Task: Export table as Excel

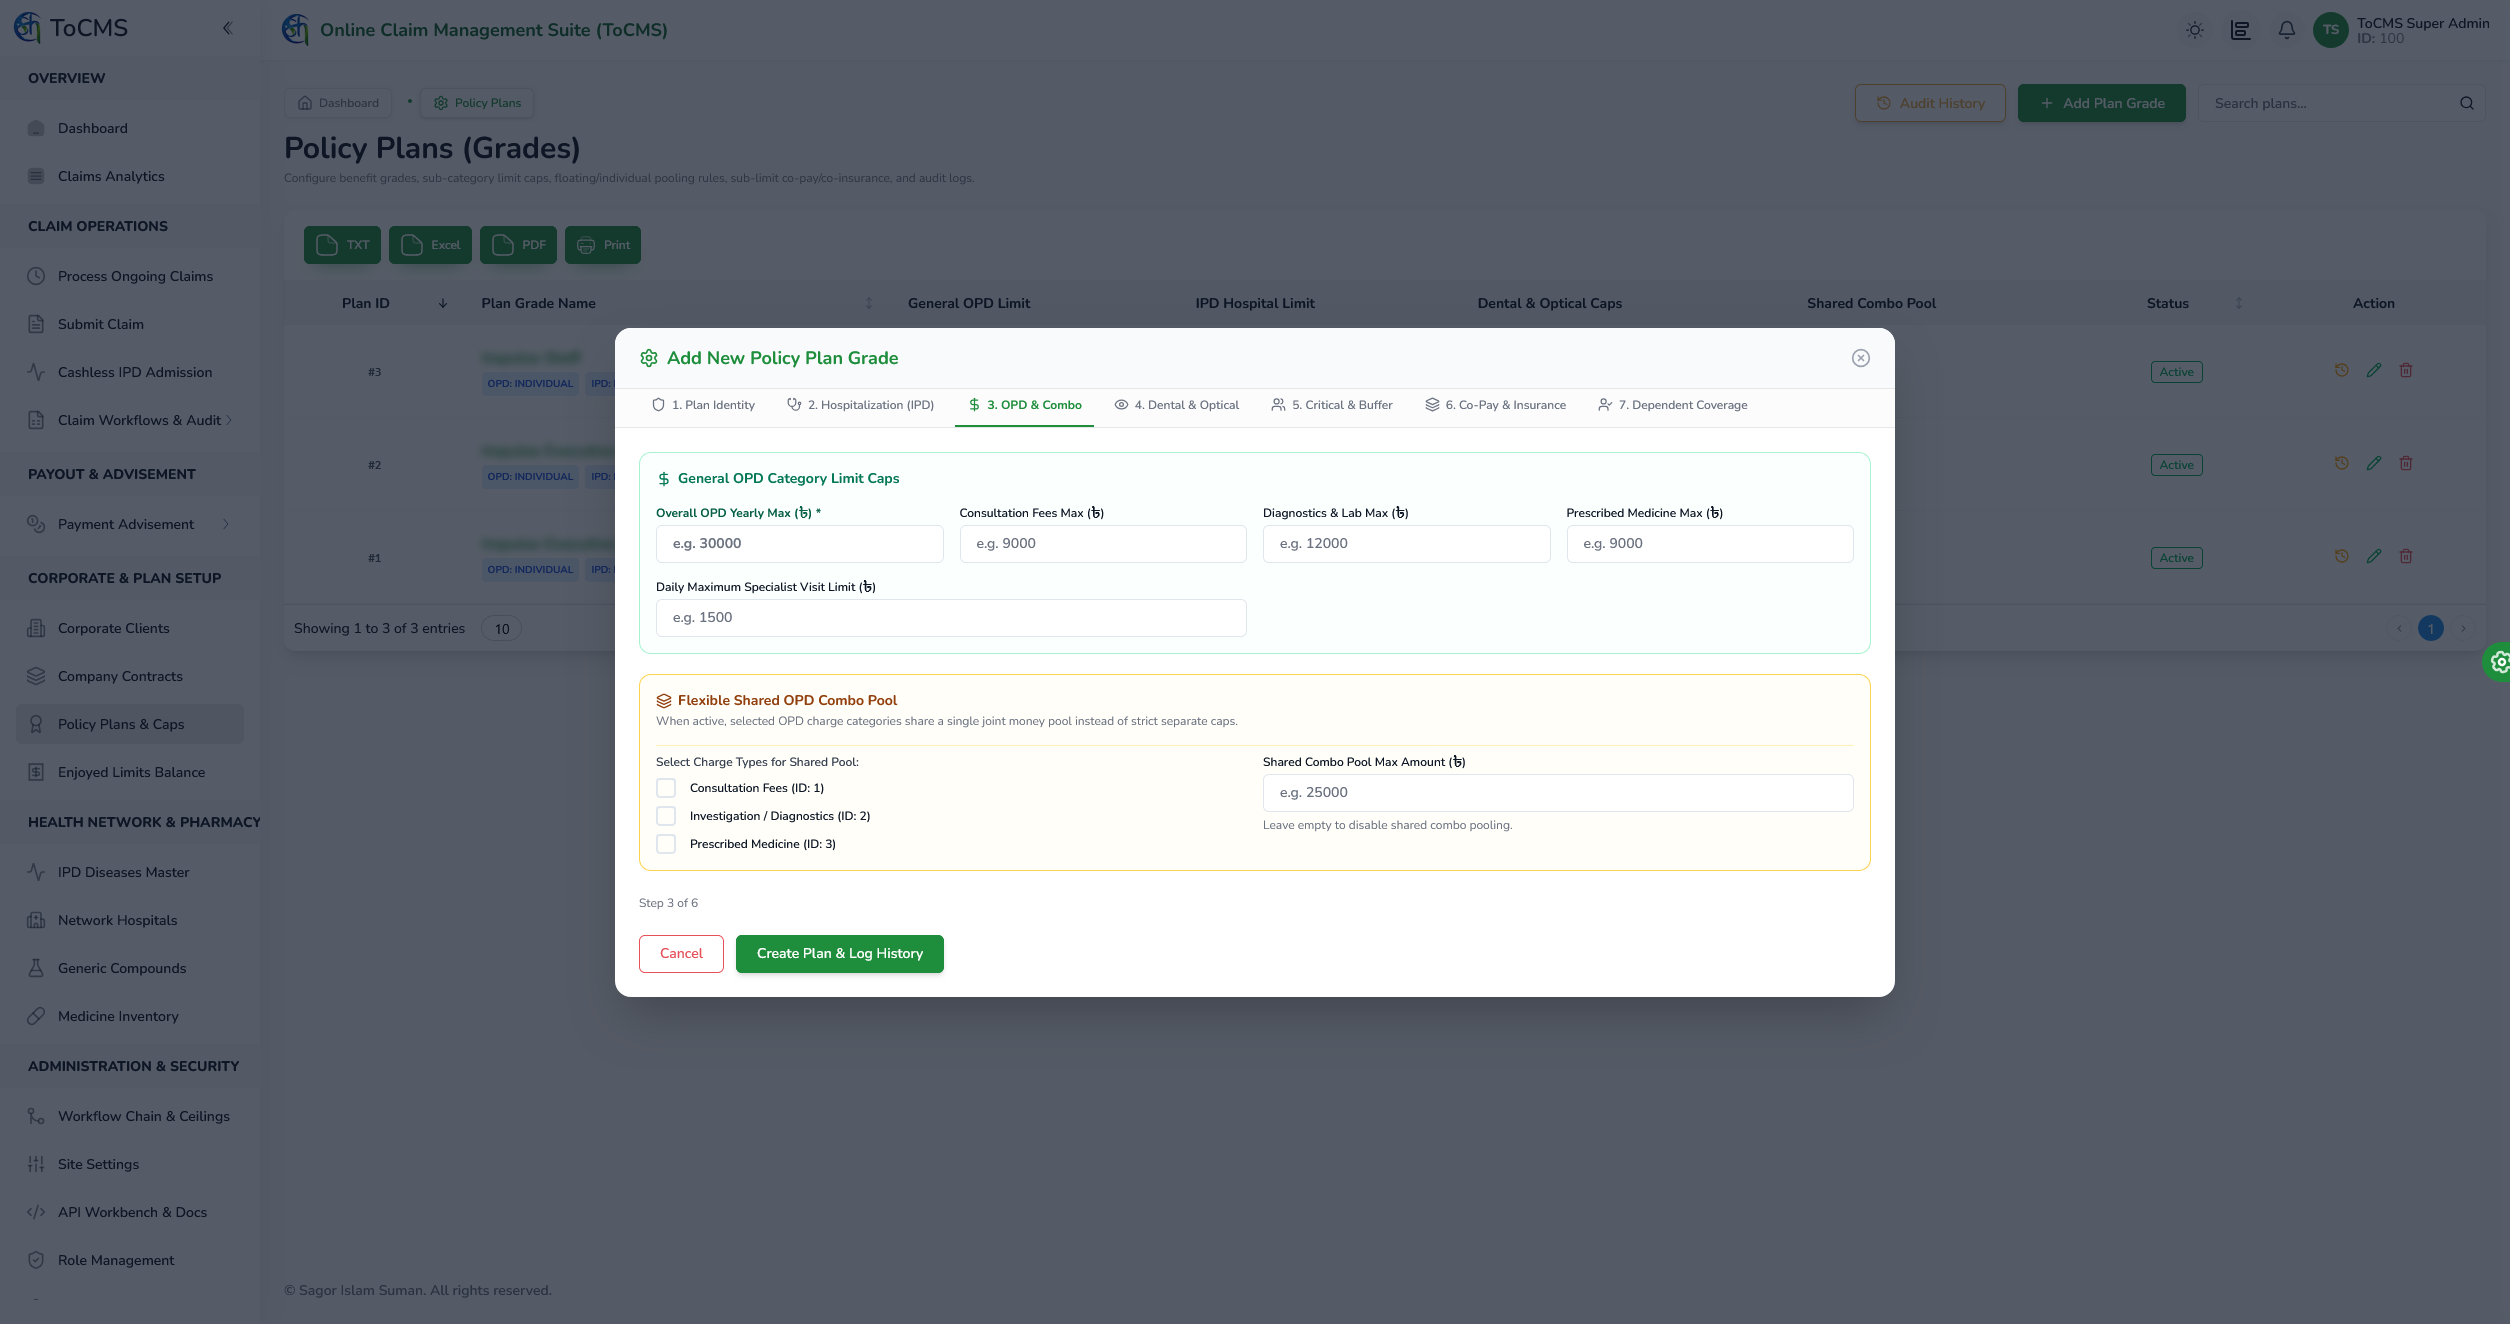Action: click(x=430, y=245)
